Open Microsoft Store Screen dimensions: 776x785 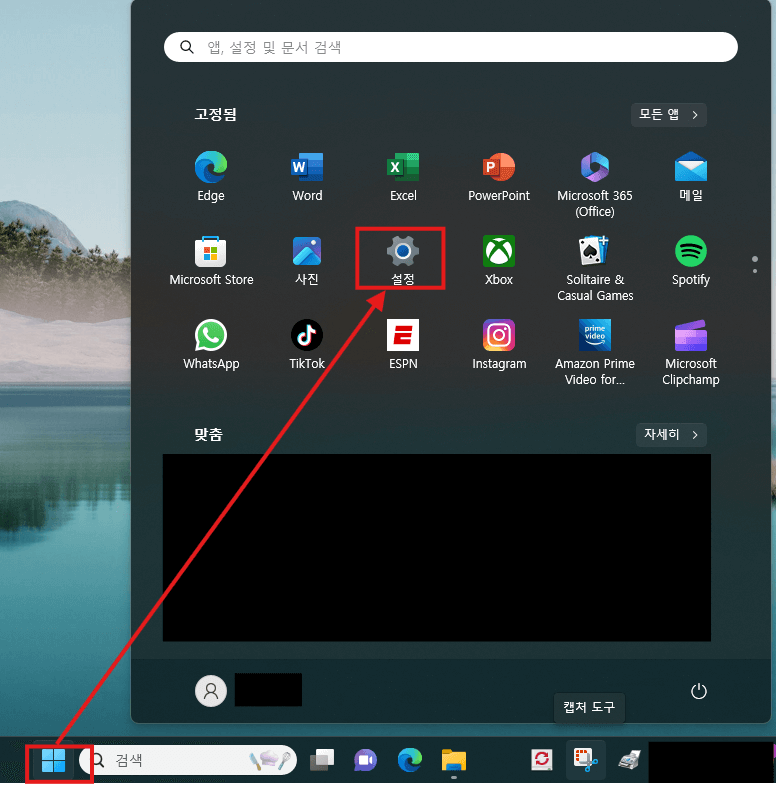pyautogui.click(x=211, y=260)
